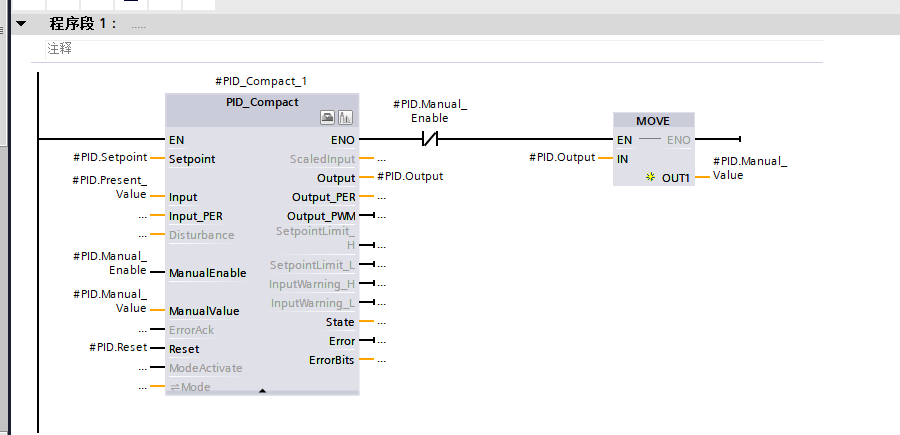Click the Disturbance empty operand placeholder

pyautogui.click(x=143, y=235)
